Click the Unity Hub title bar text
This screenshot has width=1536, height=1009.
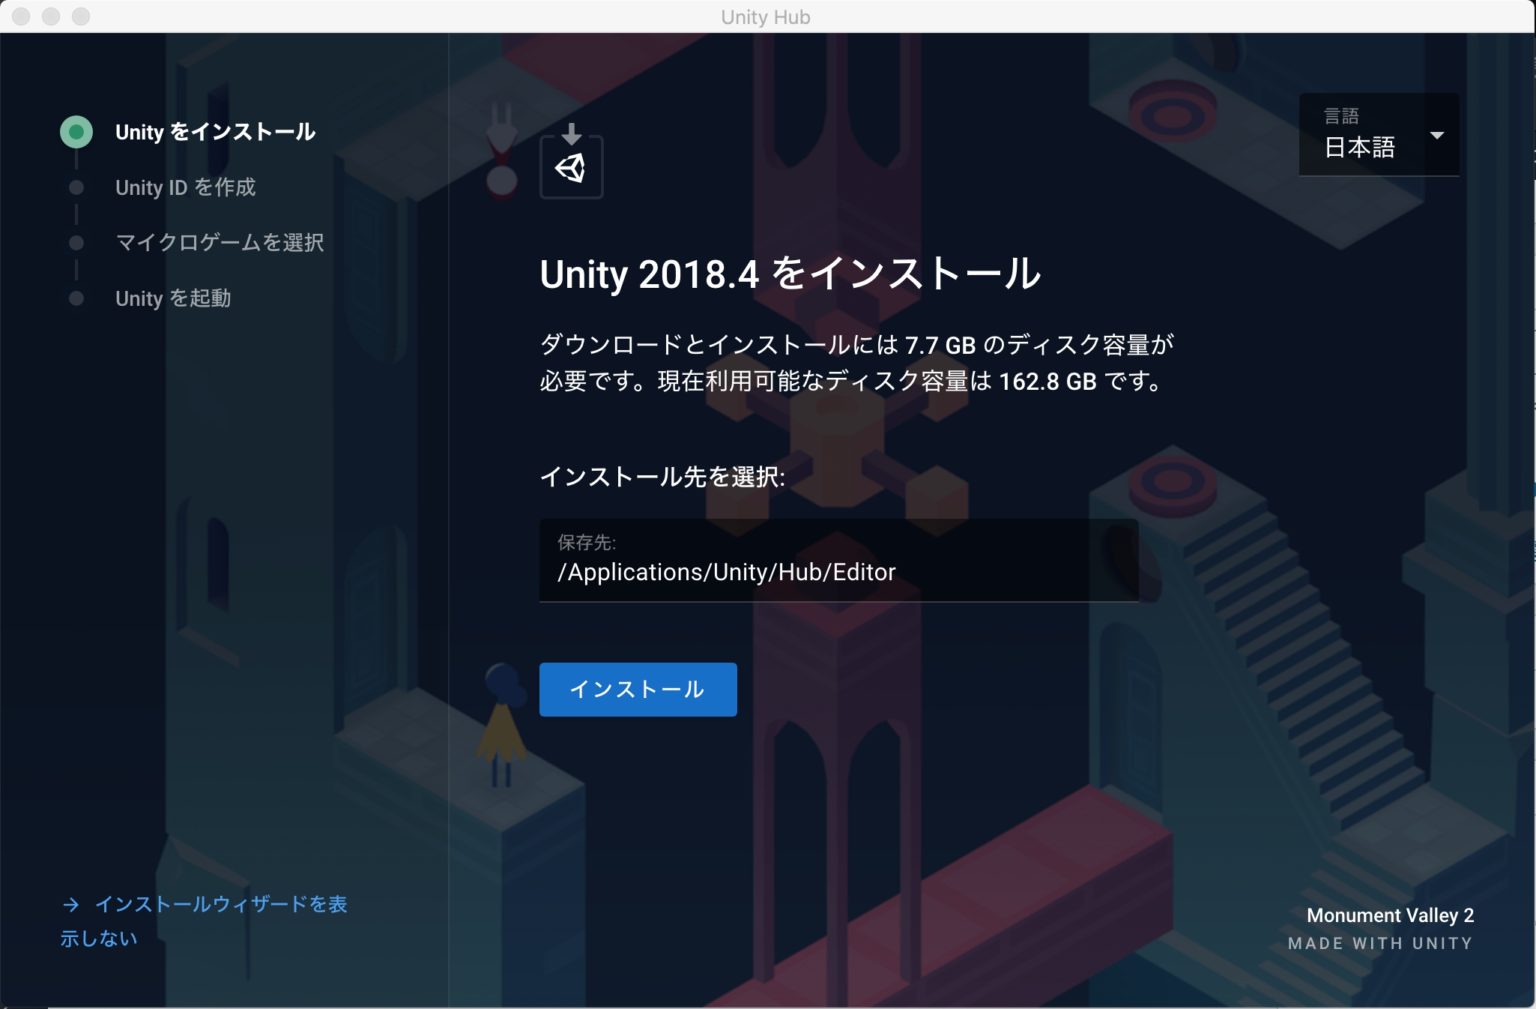pyautogui.click(x=766, y=16)
